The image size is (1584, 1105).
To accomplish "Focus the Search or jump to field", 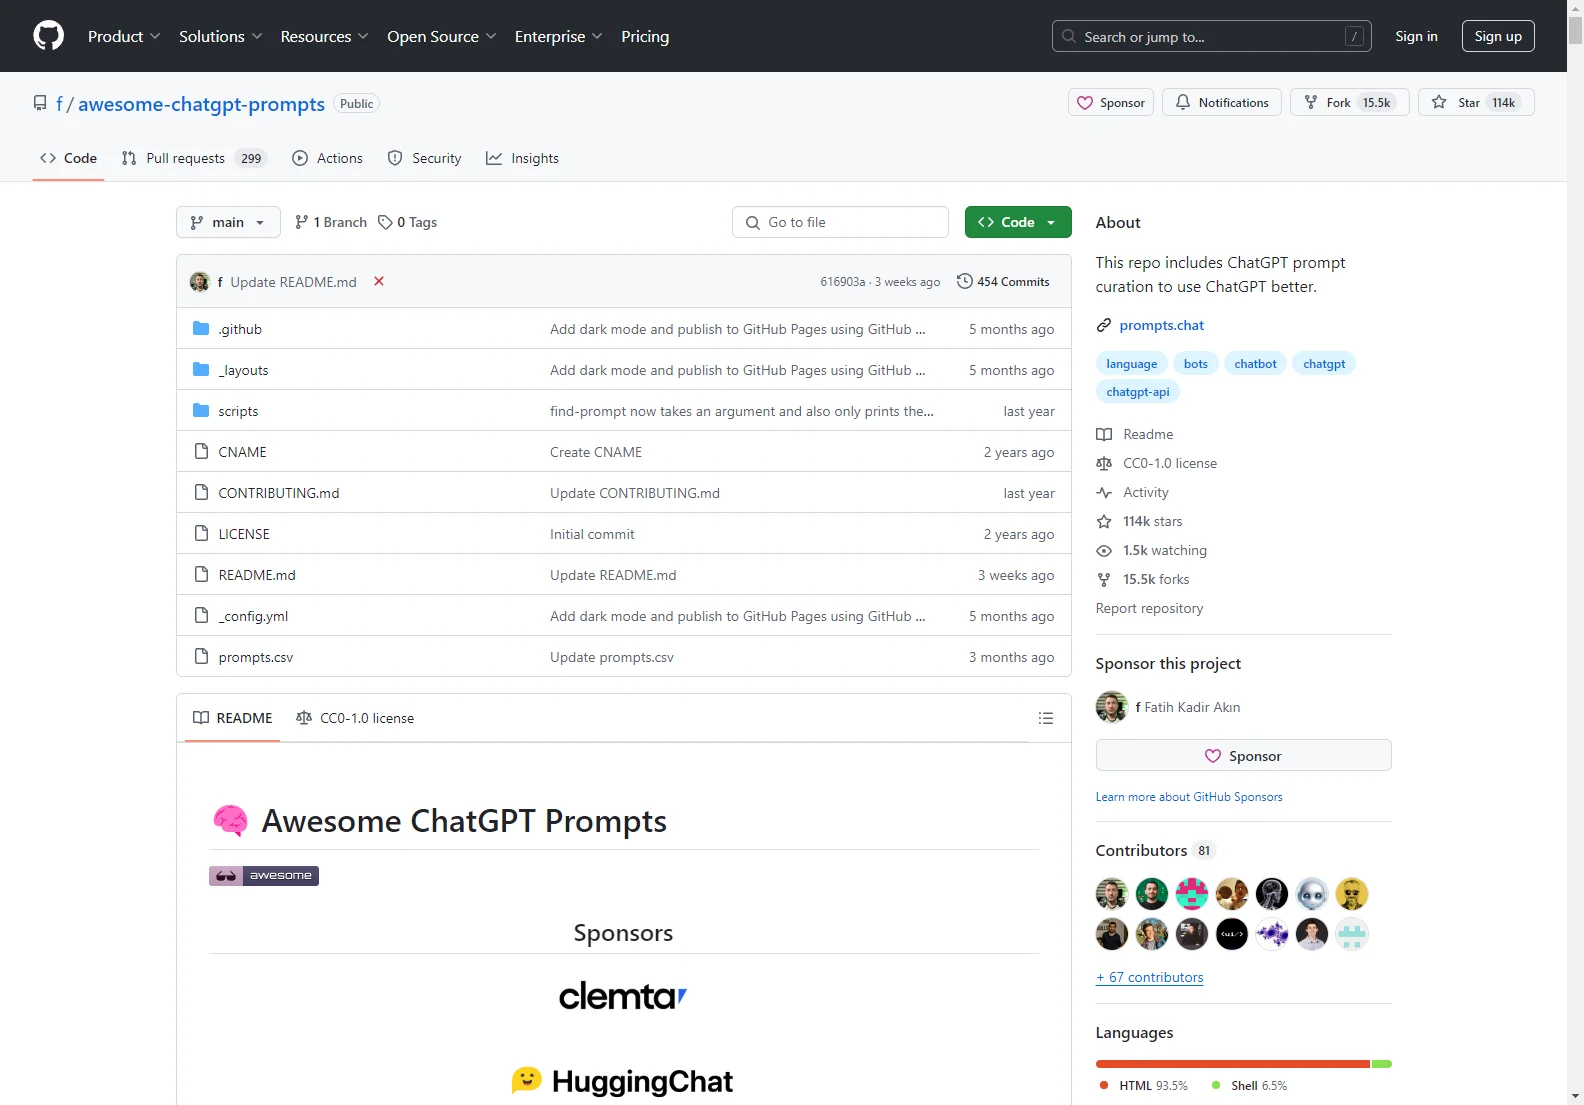I will 1211,36.
